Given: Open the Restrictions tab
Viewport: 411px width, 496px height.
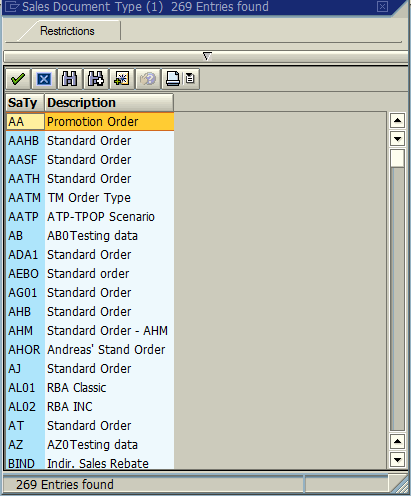Looking at the screenshot, I should pos(67,31).
